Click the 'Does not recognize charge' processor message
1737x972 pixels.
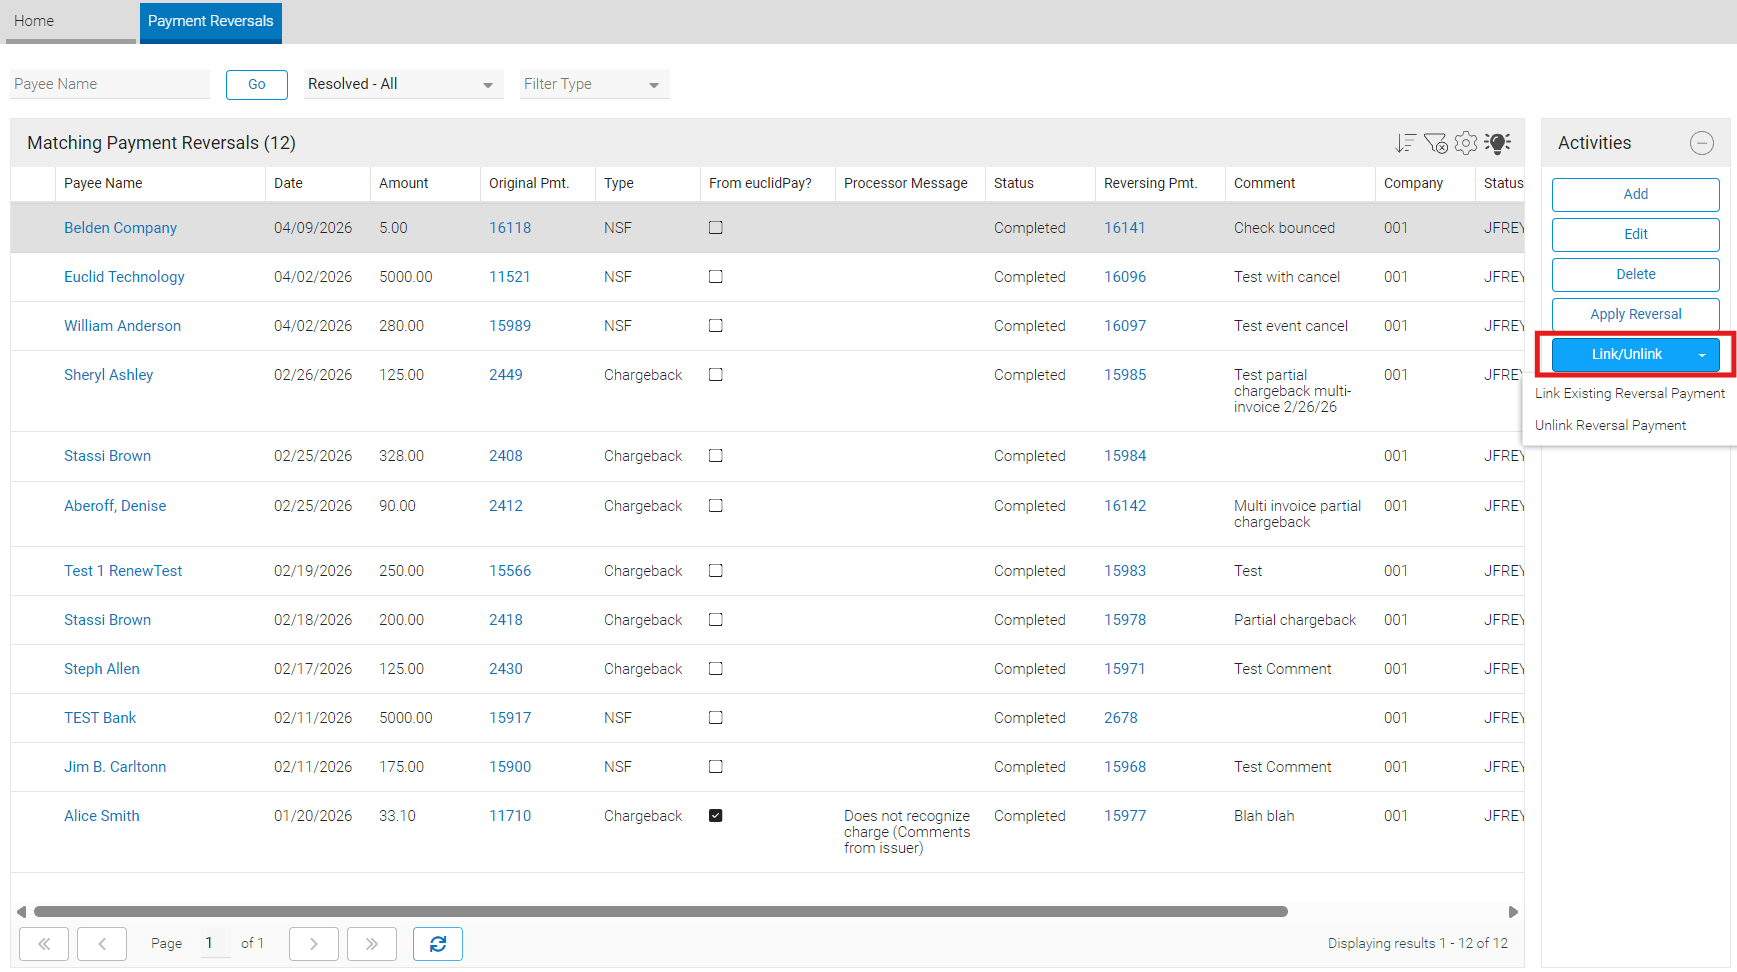click(x=907, y=832)
